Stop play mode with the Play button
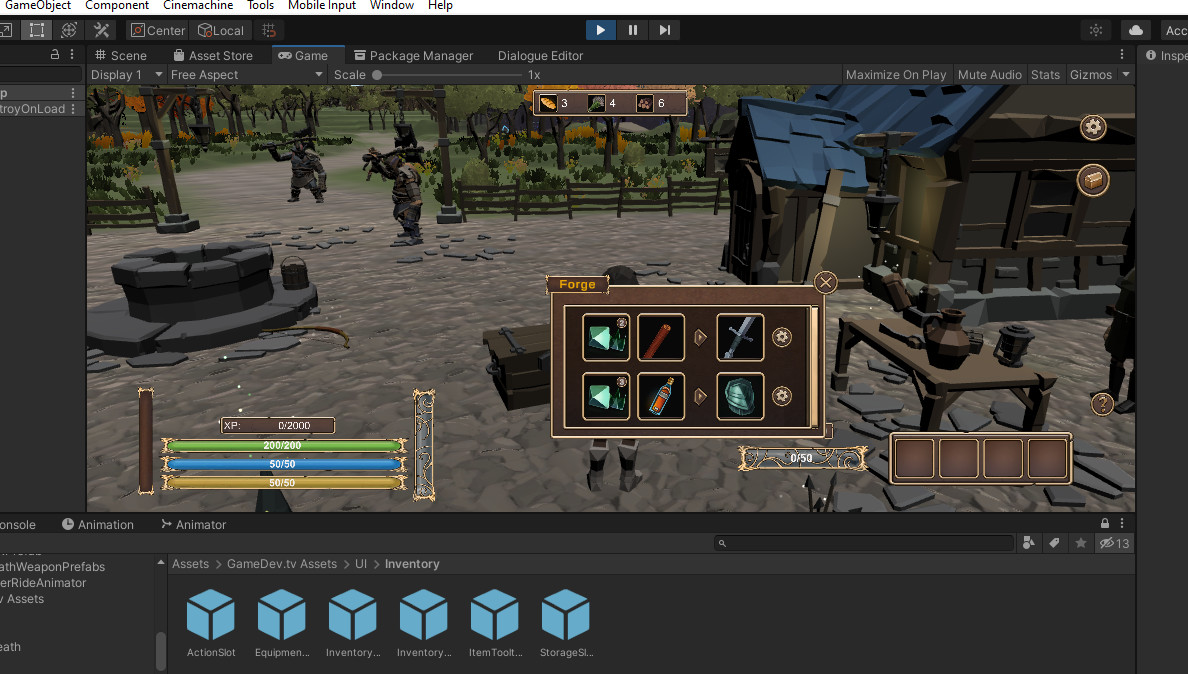 (x=600, y=30)
